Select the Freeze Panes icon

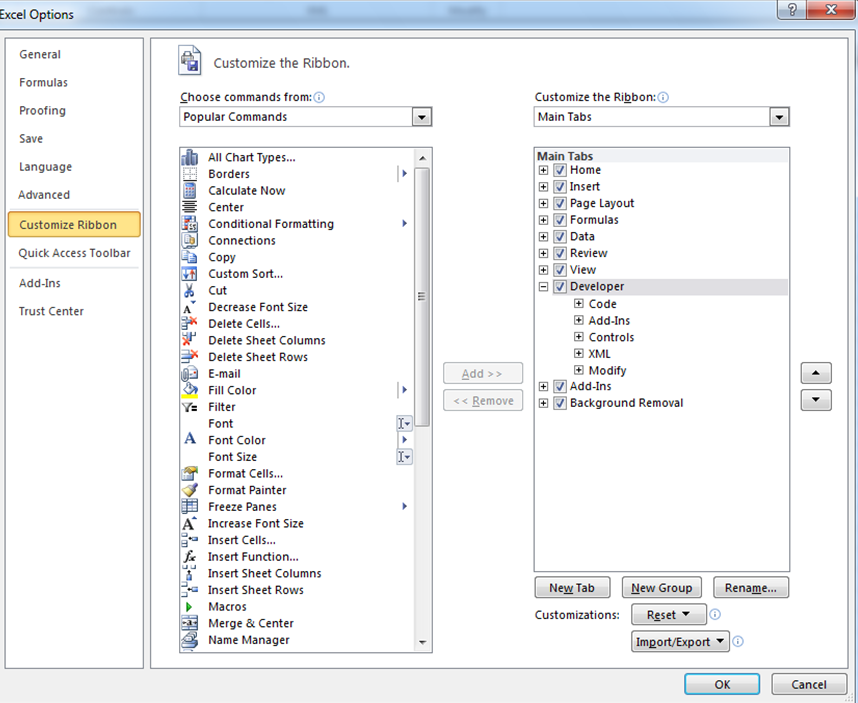pyautogui.click(x=189, y=507)
